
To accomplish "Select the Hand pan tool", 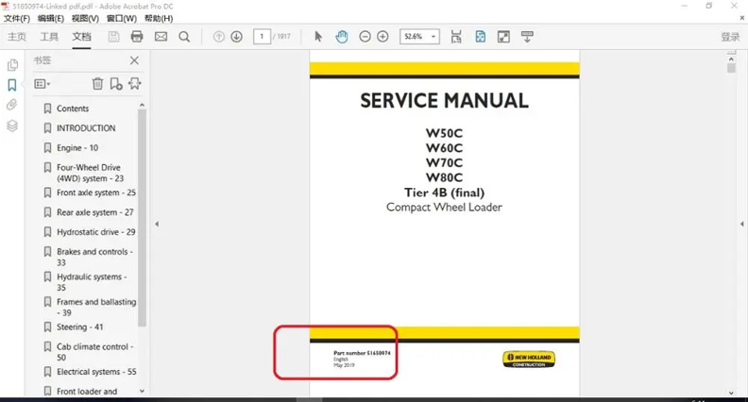I will pos(342,37).
